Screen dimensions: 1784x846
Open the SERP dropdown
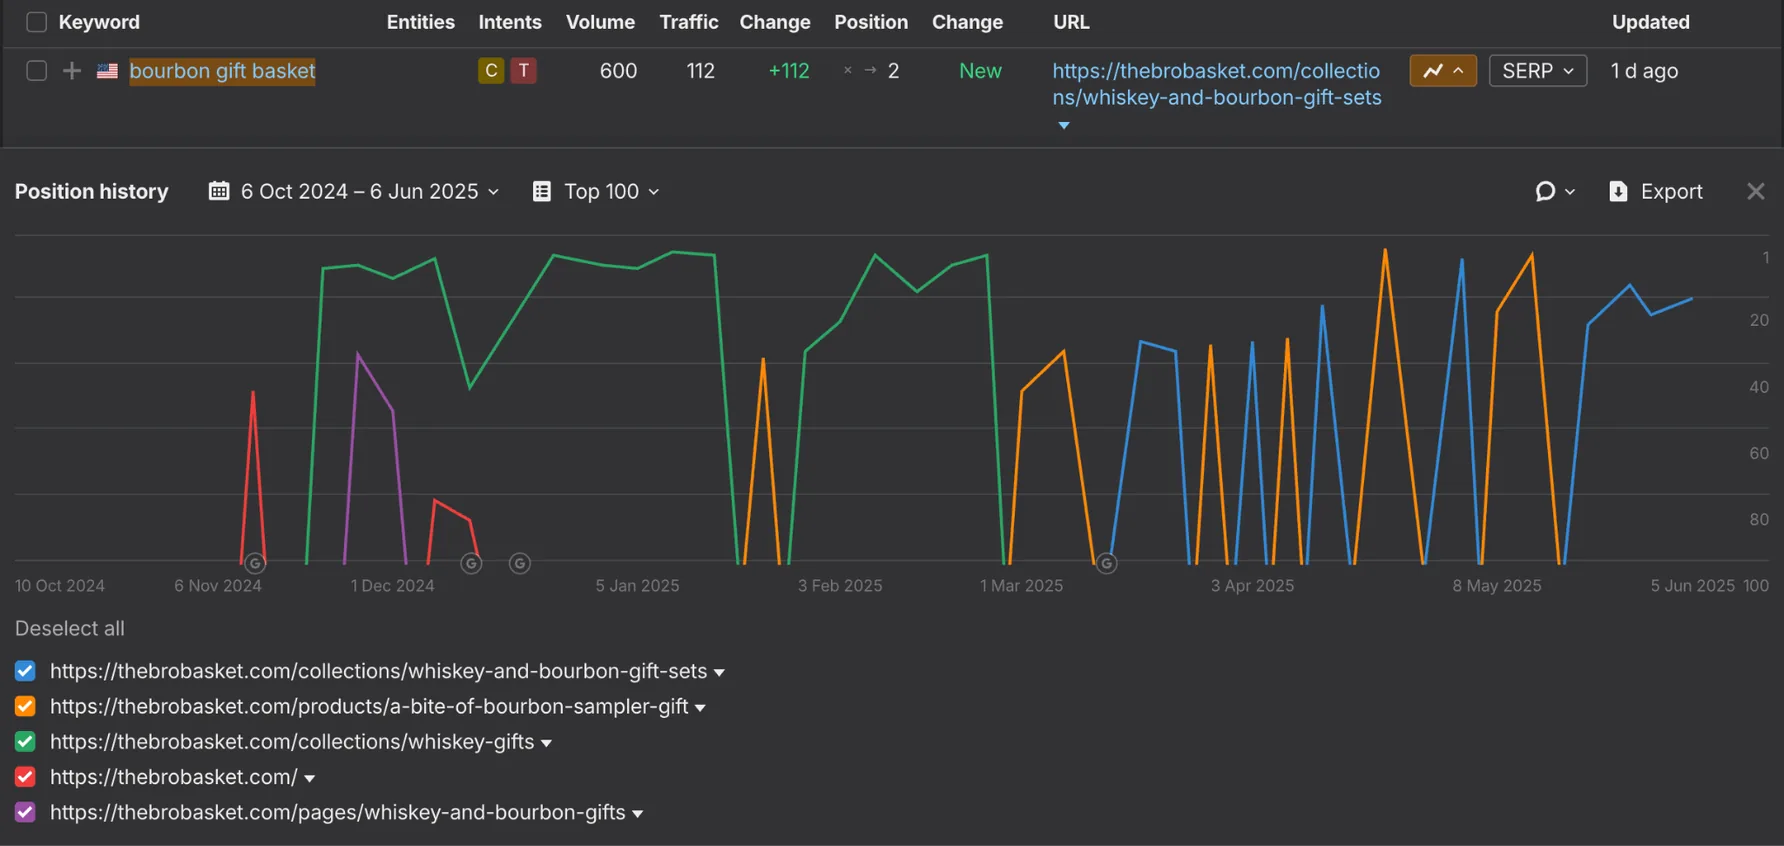point(1538,71)
